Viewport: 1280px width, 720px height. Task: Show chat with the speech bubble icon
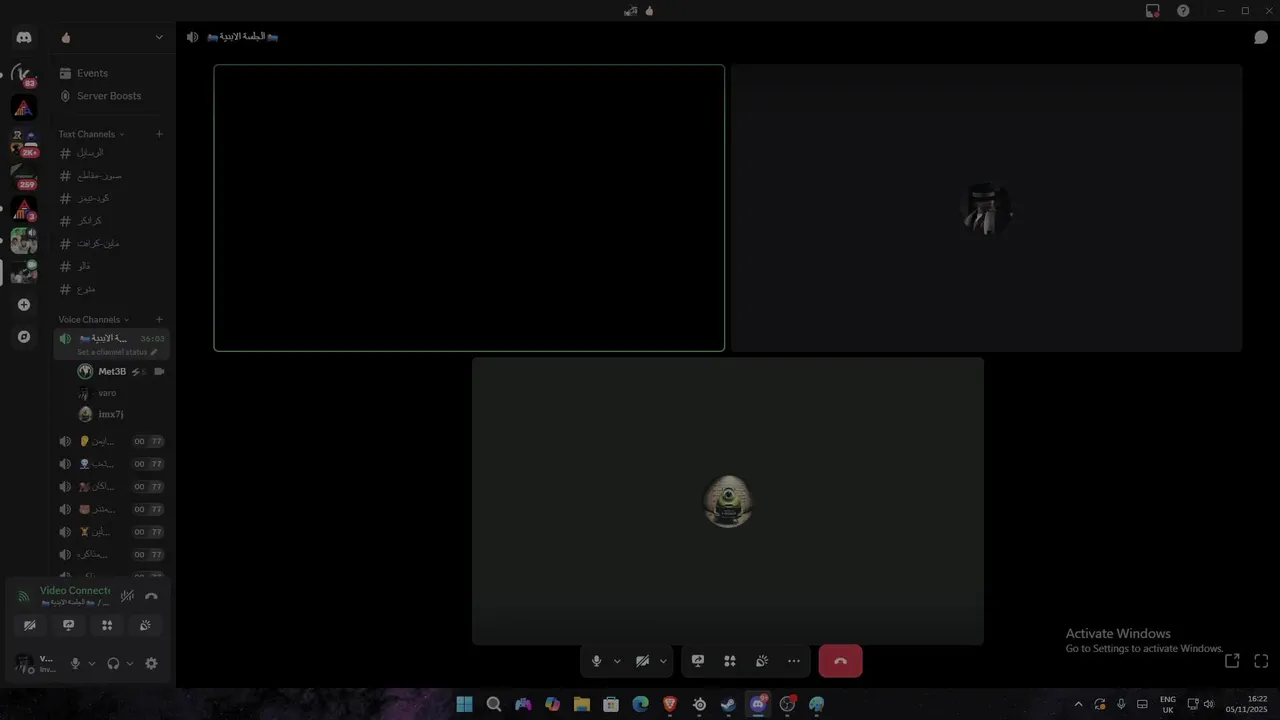1261,37
